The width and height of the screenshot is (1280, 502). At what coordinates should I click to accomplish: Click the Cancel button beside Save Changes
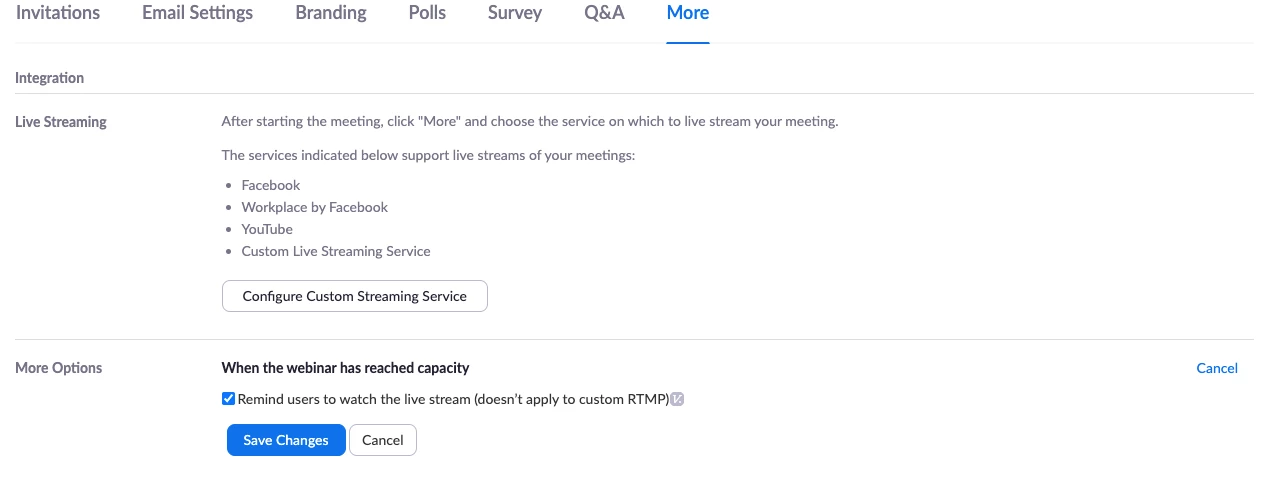coord(382,440)
